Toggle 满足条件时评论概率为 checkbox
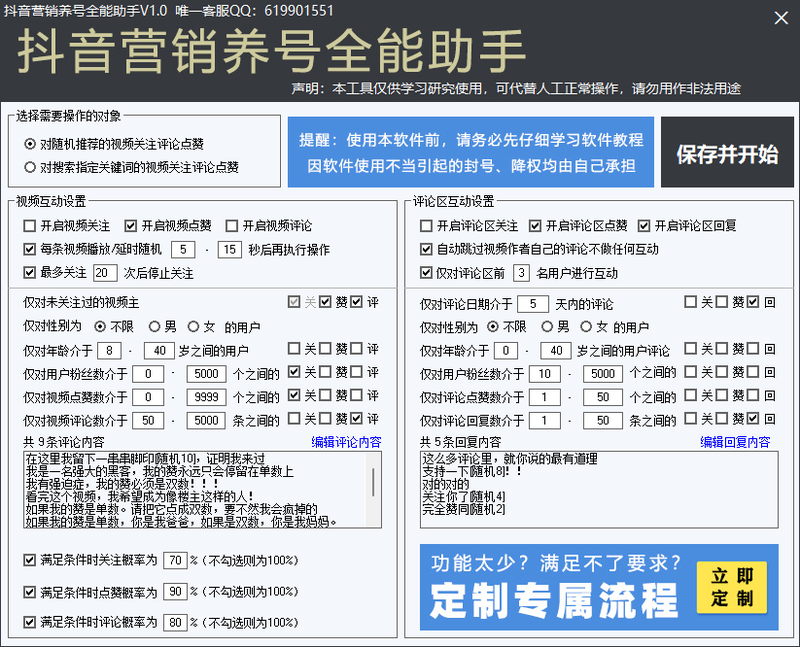 [30, 623]
